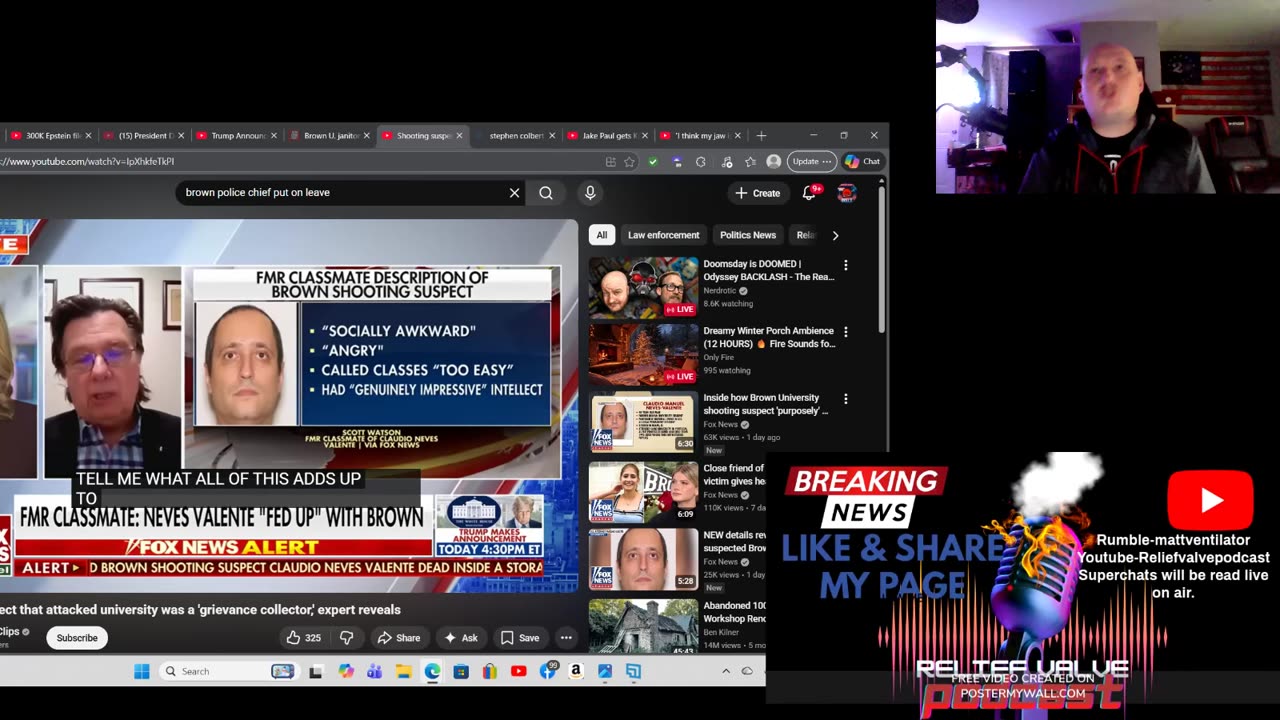Switch to Trump Announcement tab
This screenshot has width=1280, height=720.
[x=238, y=135]
